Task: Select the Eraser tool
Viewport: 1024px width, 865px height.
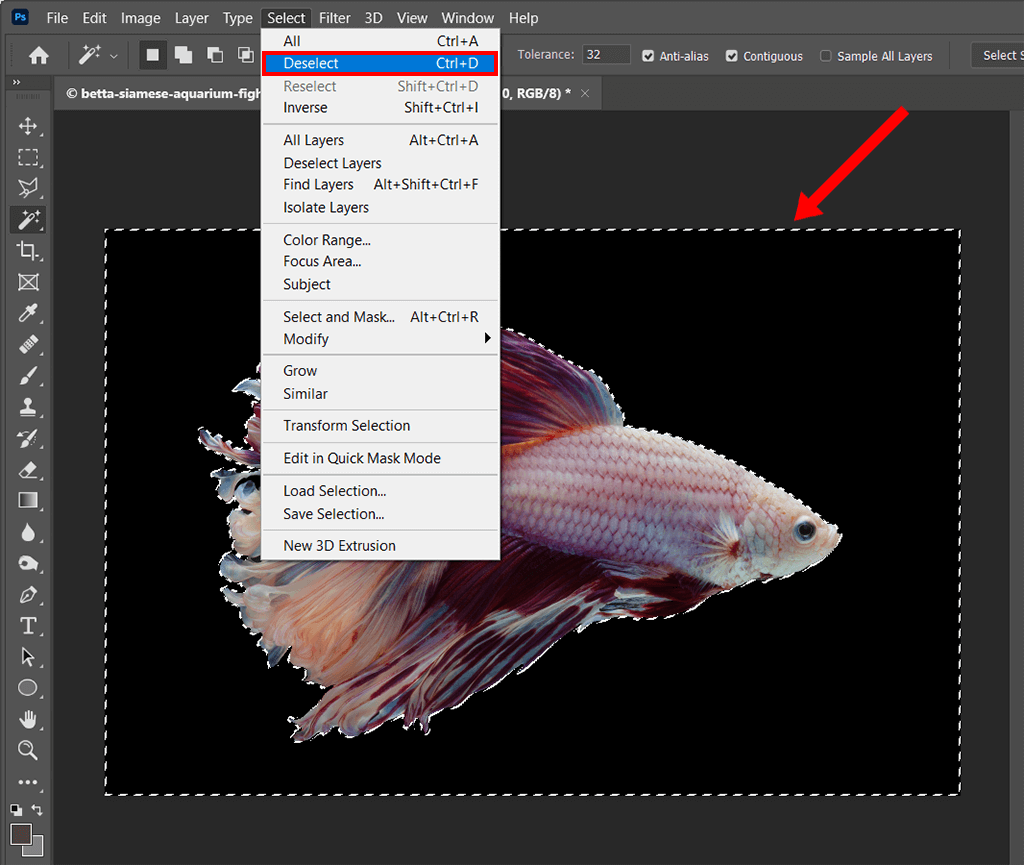Action: coord(27,469)
